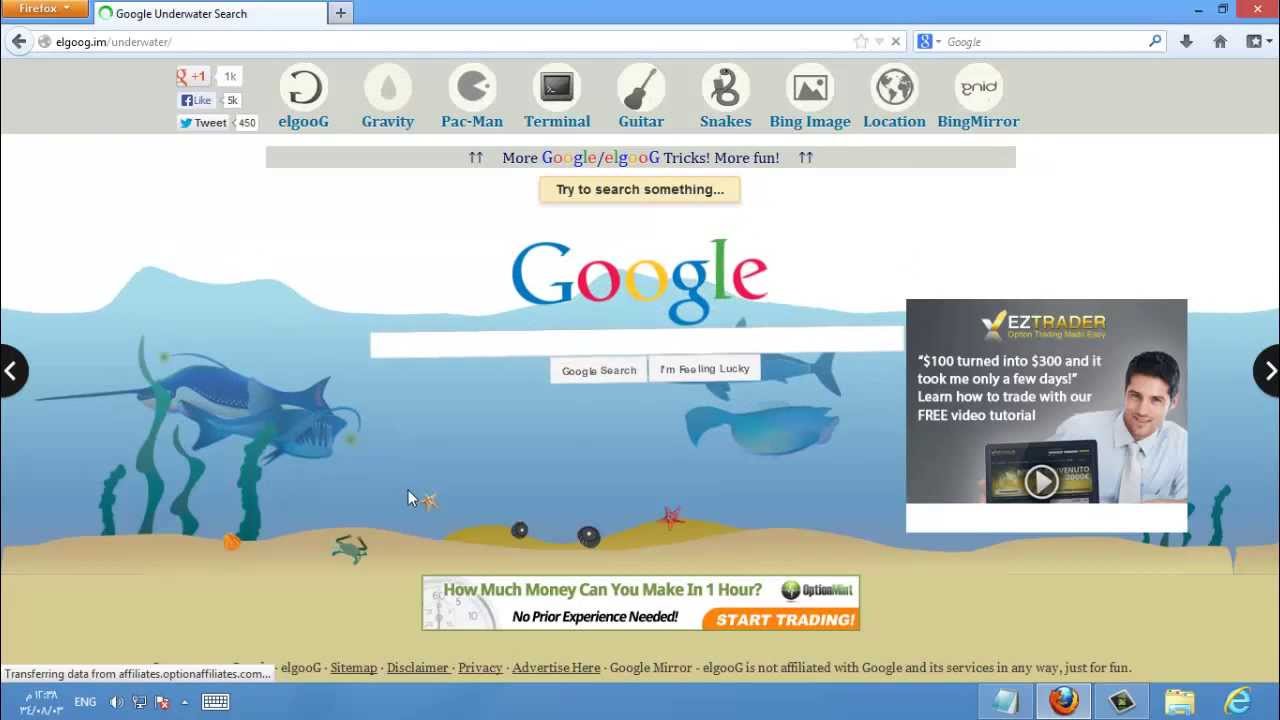Click the I'm Feeling Lucky button

[x=704, y=369]
